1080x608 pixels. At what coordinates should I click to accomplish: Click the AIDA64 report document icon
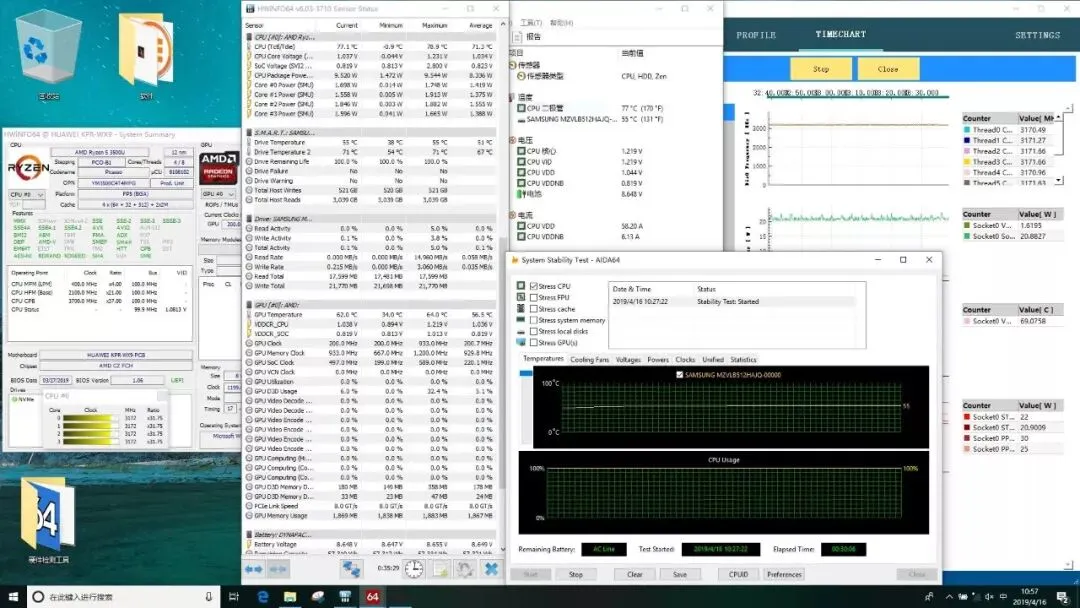(x=518, y=36)
